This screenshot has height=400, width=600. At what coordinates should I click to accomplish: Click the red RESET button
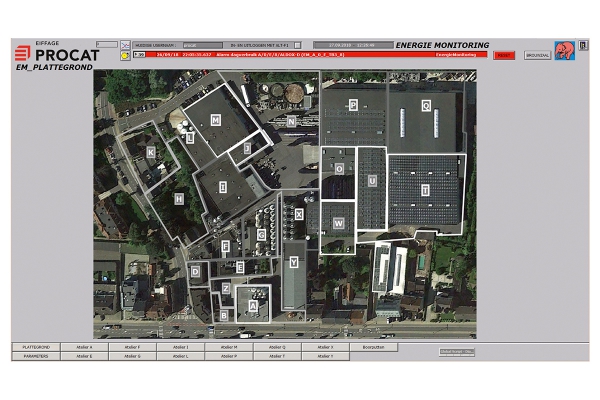pos(504,55)
